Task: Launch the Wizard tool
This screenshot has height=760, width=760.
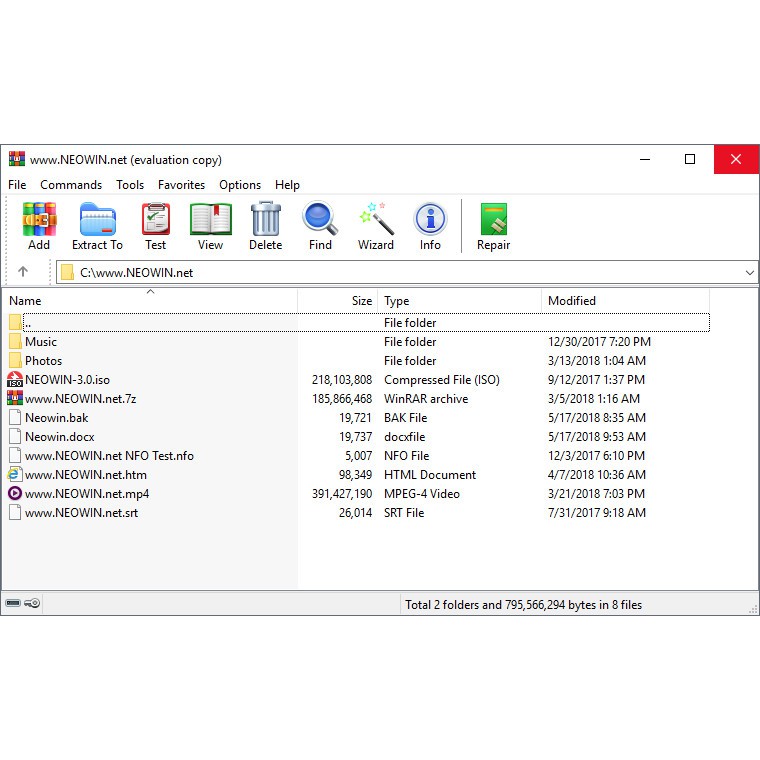Action: click(376, 225)
